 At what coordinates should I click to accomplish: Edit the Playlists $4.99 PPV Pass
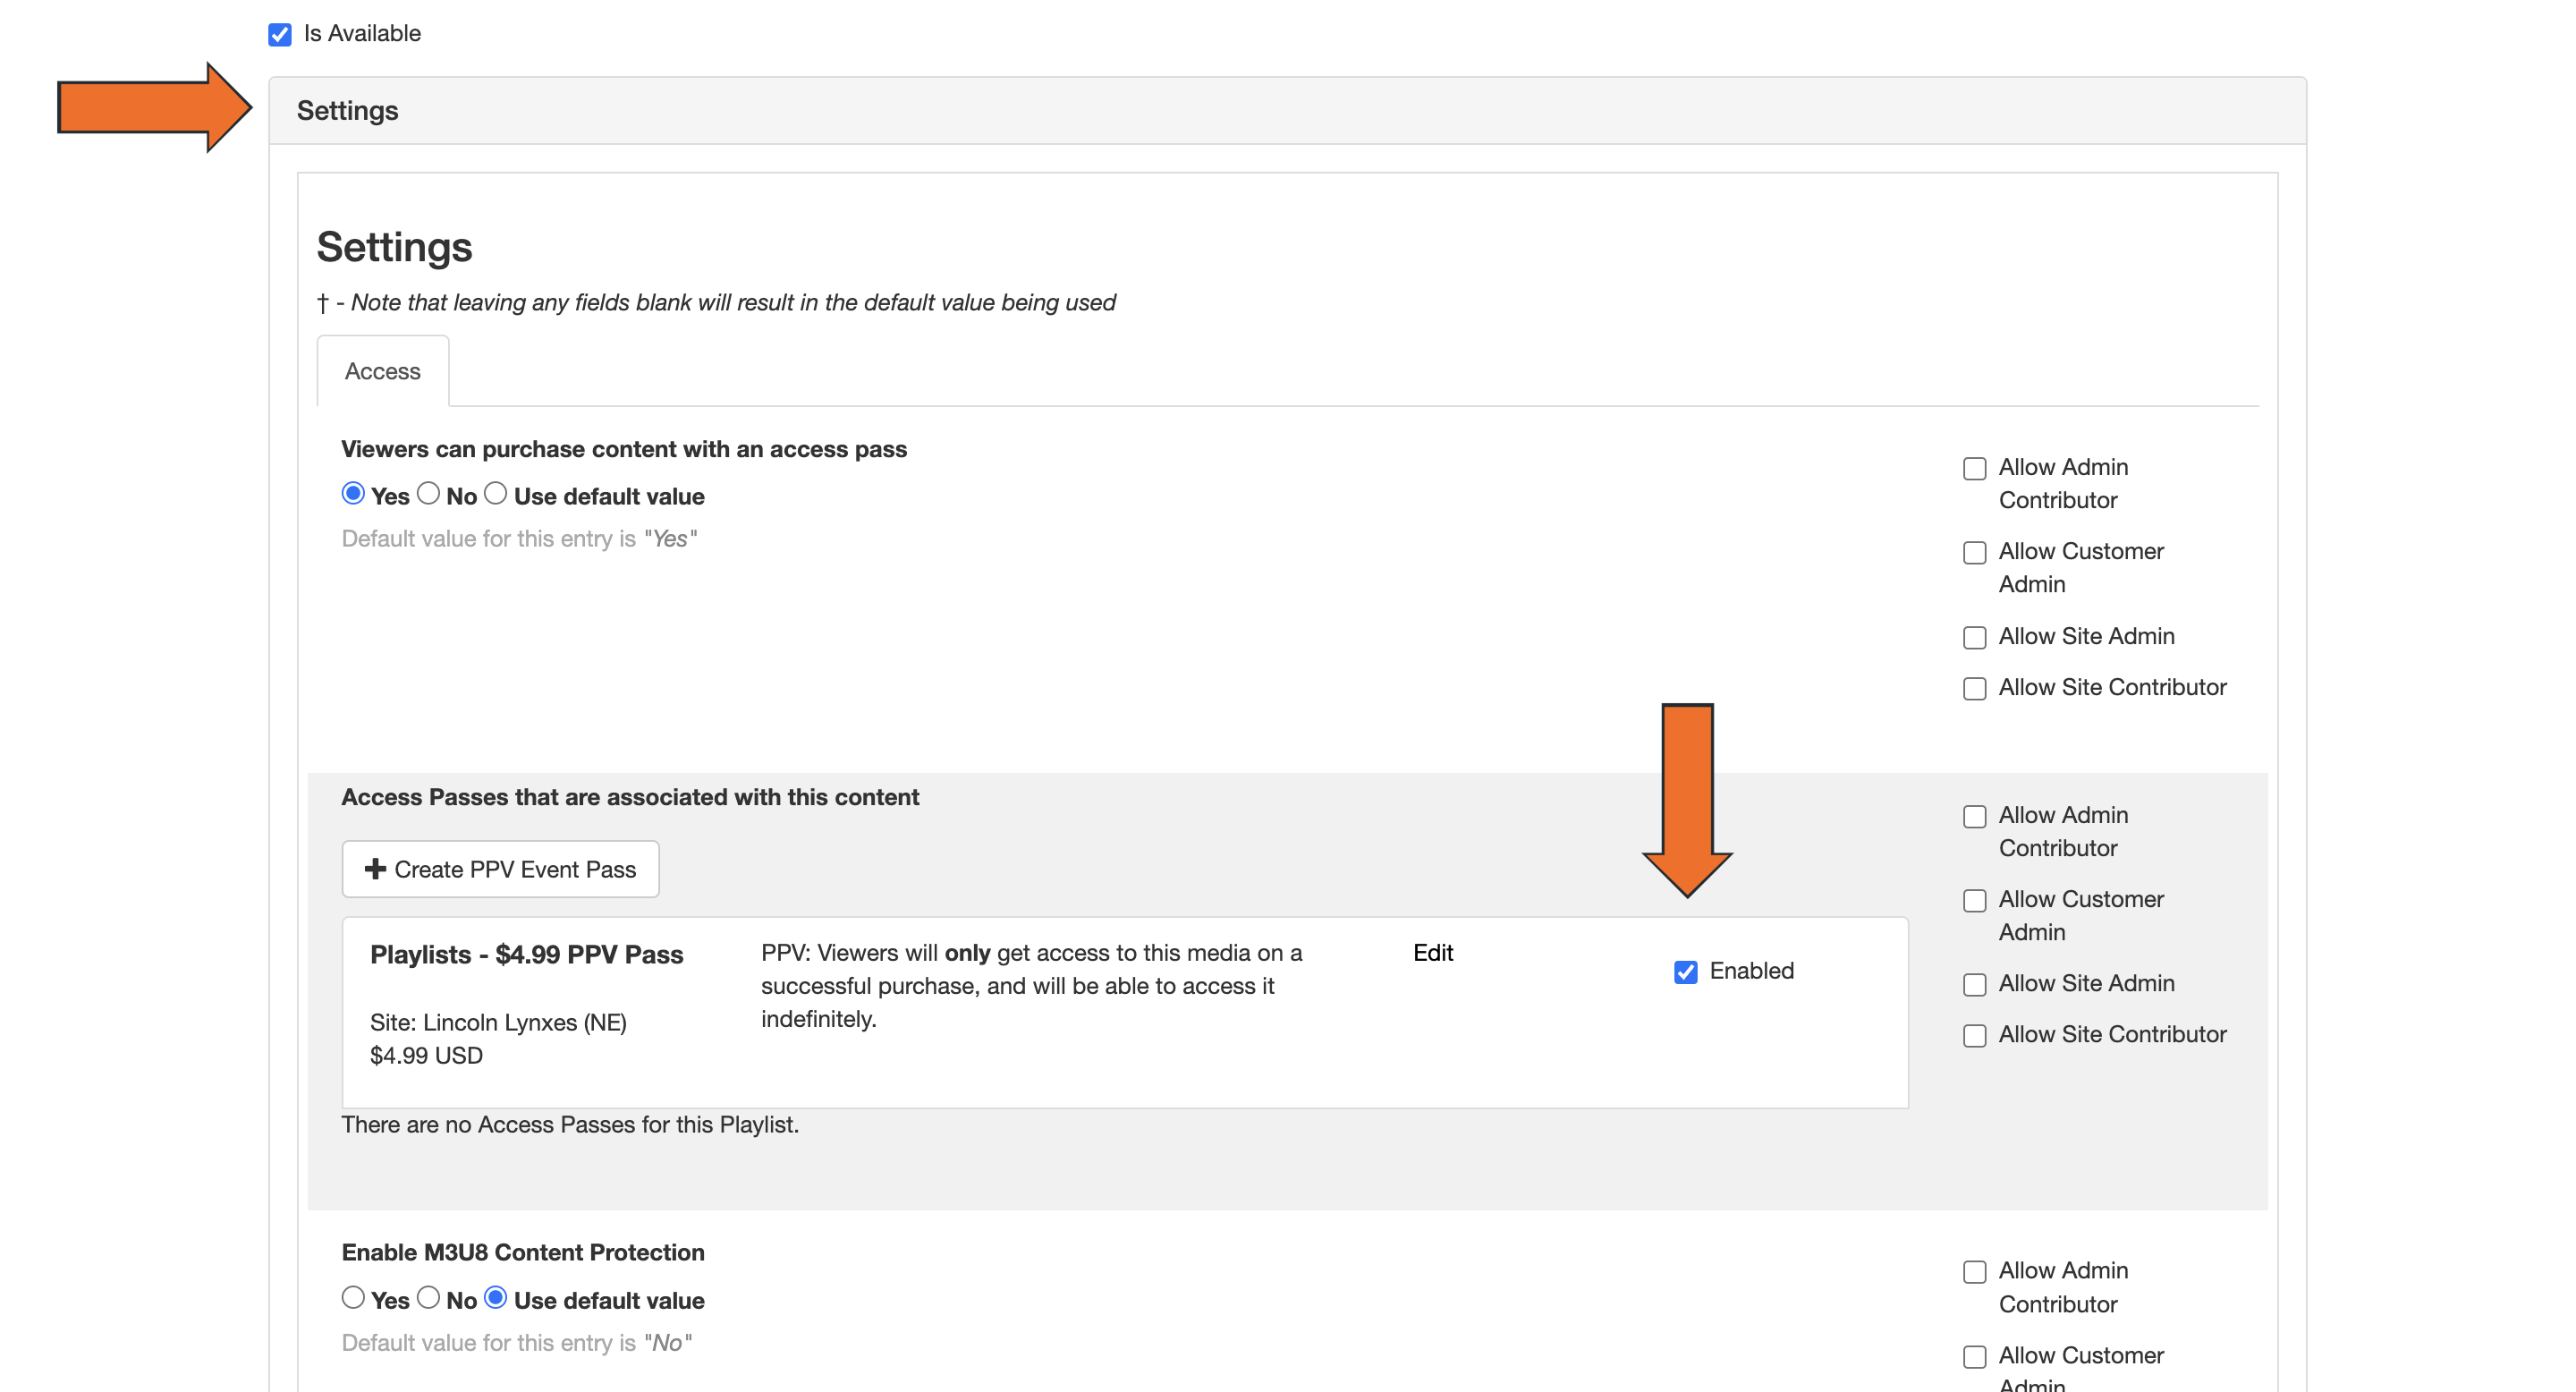click(x=1432, y=953)
